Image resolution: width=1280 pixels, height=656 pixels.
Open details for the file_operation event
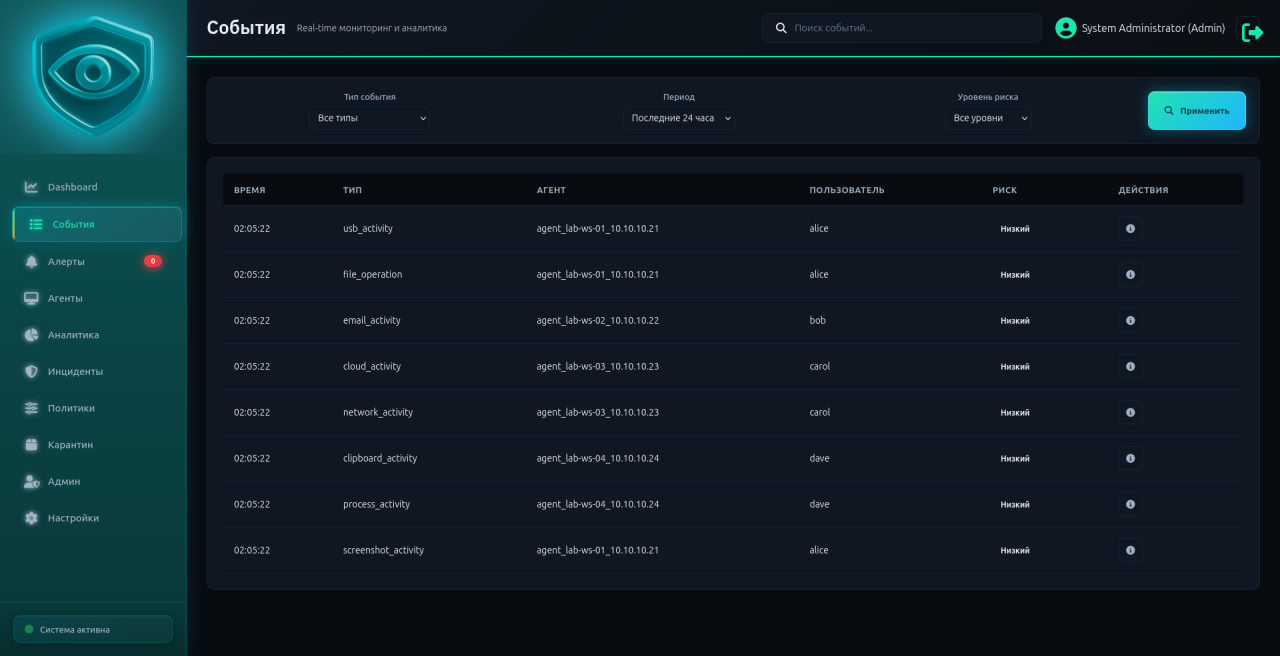[x=1130, y=275]
